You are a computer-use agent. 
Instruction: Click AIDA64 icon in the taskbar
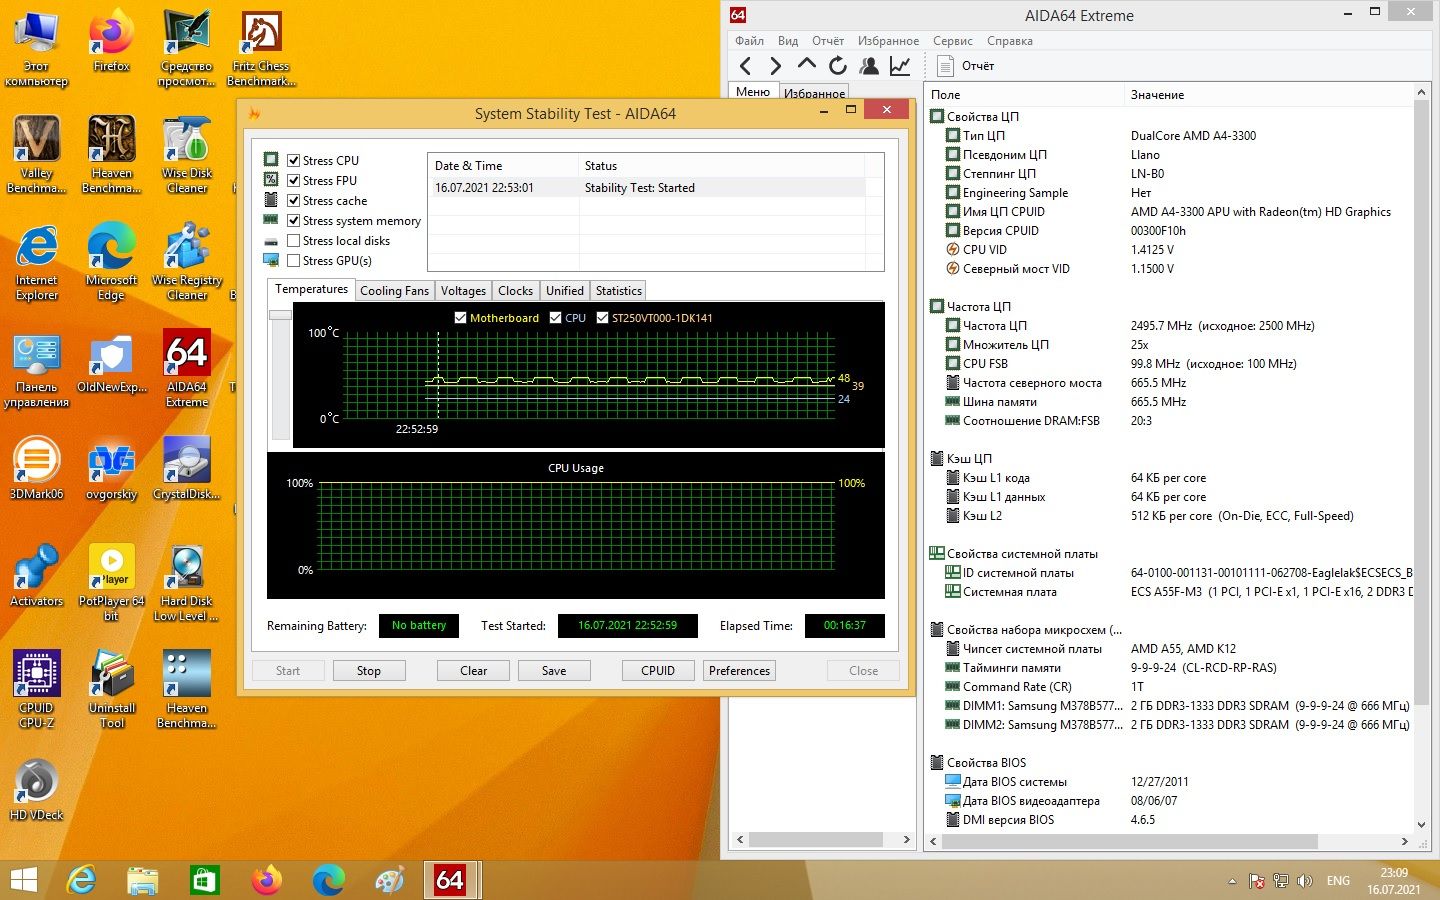[x=450, y=880]
